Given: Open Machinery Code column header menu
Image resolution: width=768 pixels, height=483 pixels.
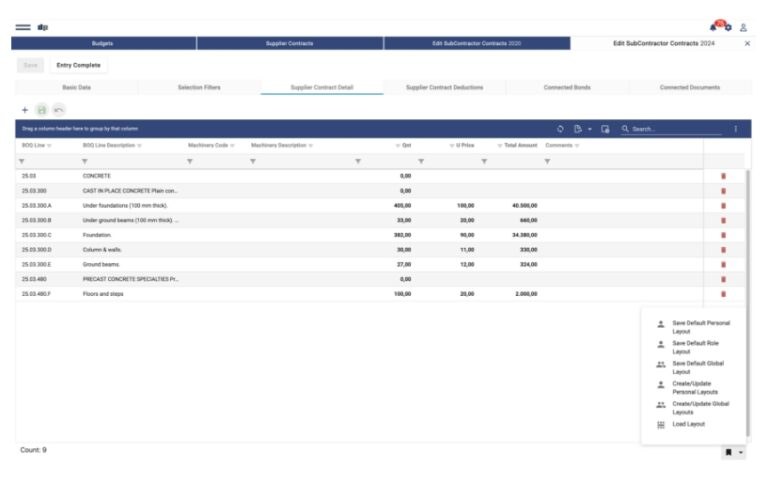Looking at the screenshot, I should pyautogui.click(x=232, y=145).
